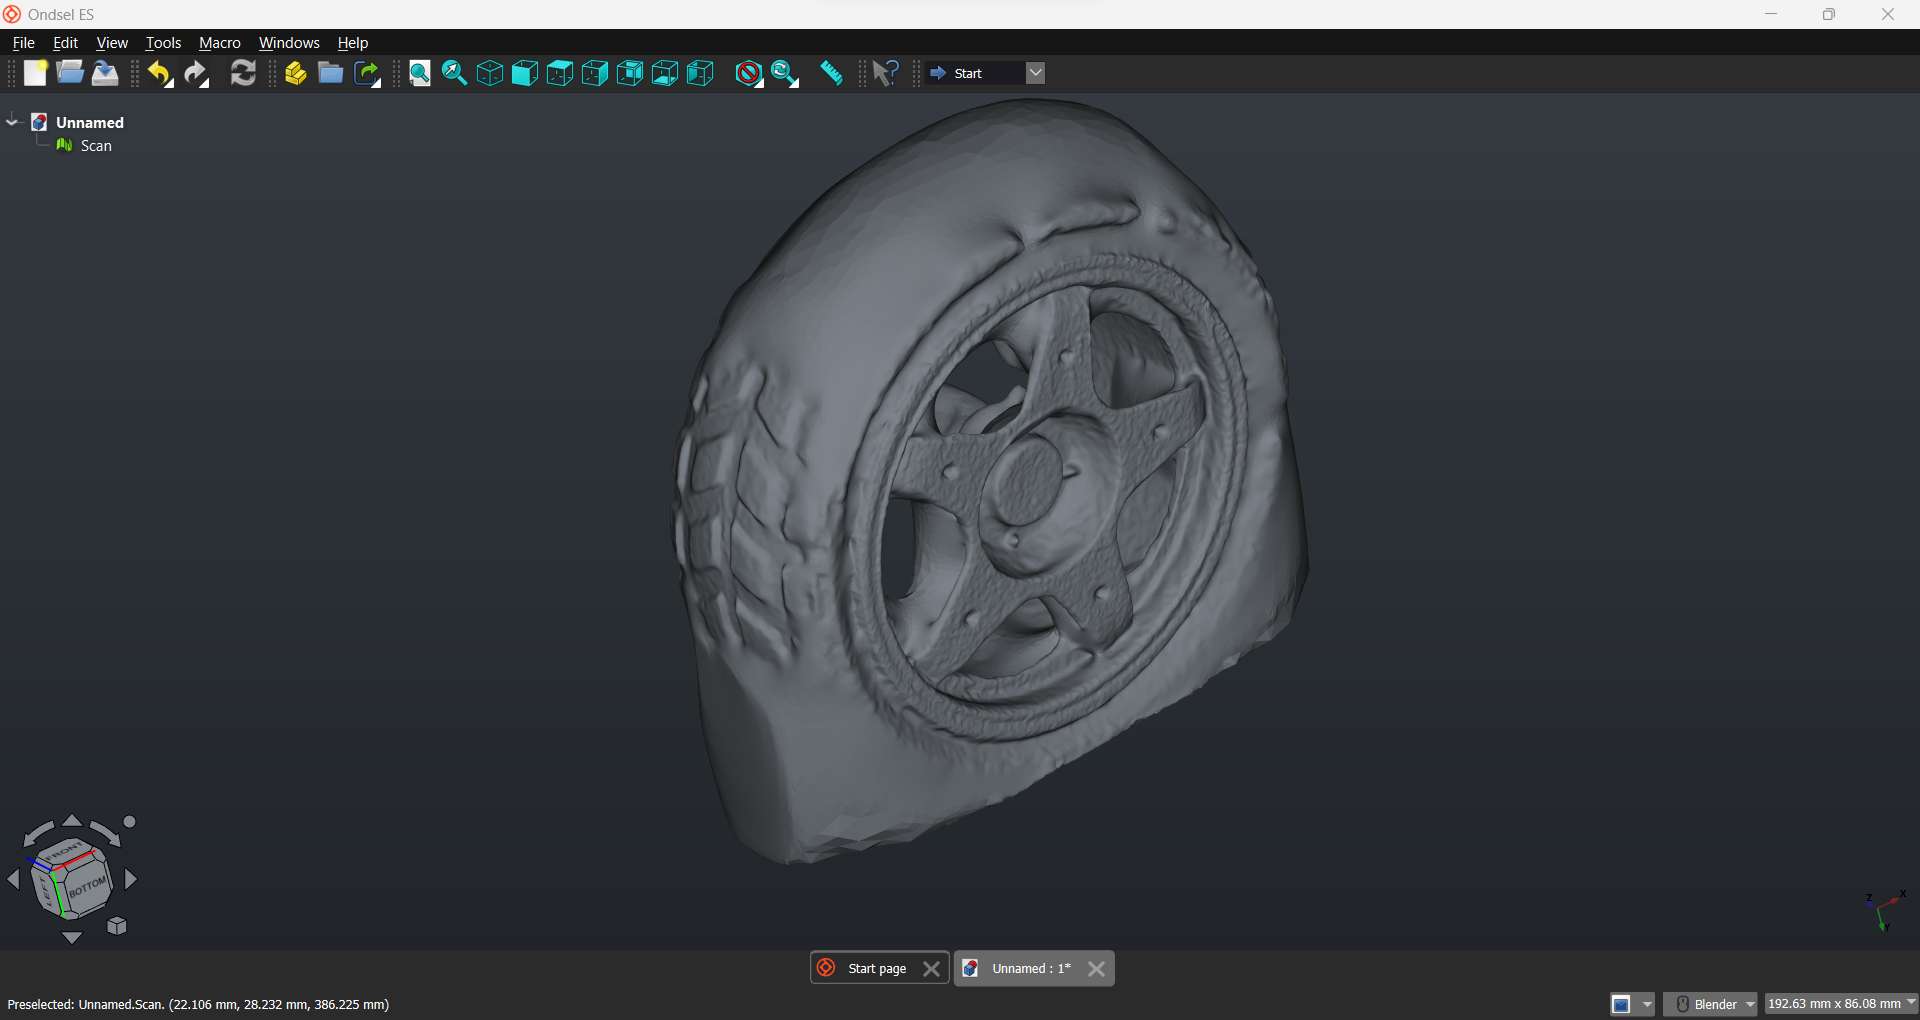Fit the selection to screen
This screenshot has height=1020, width=1920.
tap(455, 73)
